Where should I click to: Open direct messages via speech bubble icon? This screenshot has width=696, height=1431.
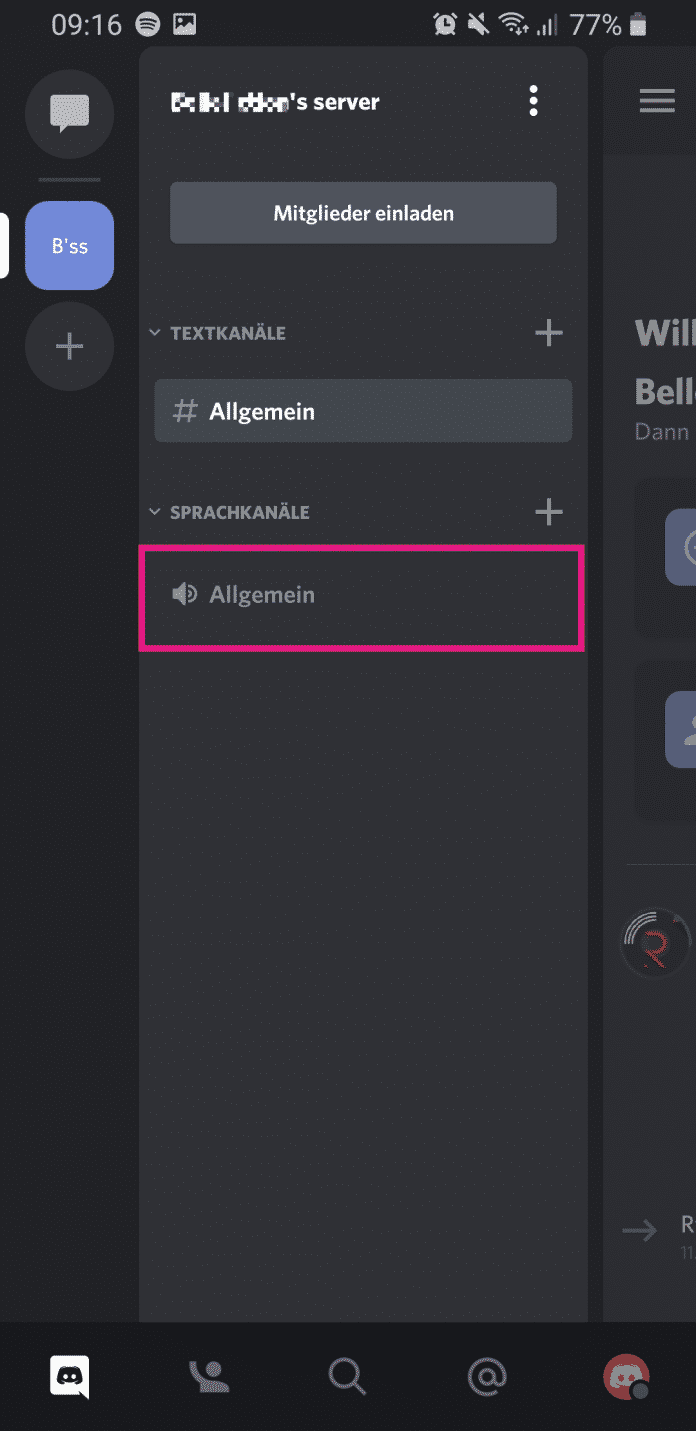coord(69,113)
